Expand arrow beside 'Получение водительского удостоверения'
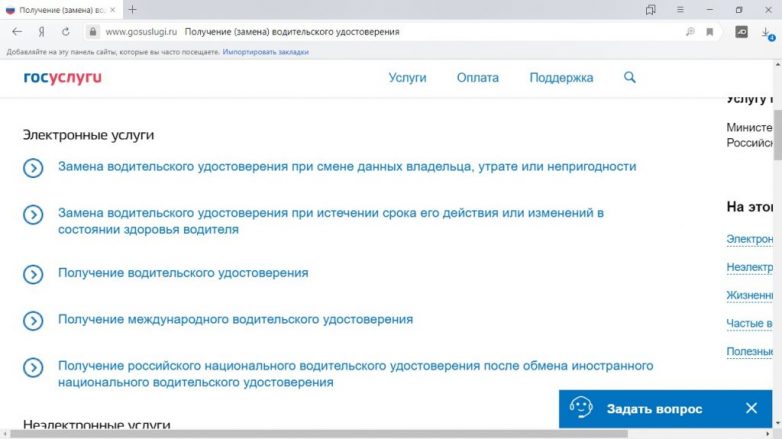782x439 pixels. pyautogui.click(x=33, y=273)
